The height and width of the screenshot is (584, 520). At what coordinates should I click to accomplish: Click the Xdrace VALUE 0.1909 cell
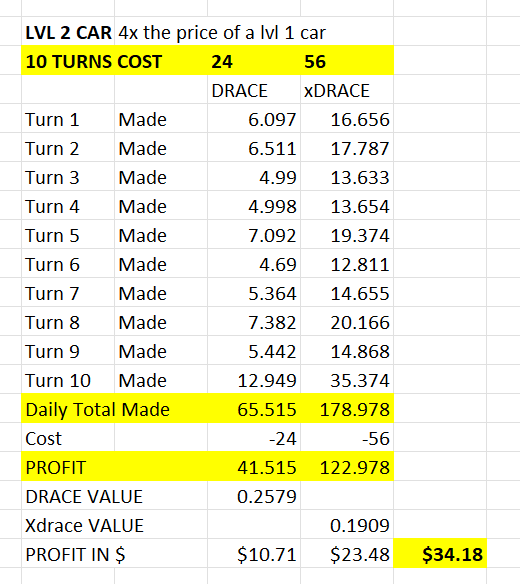pos(347,526)
